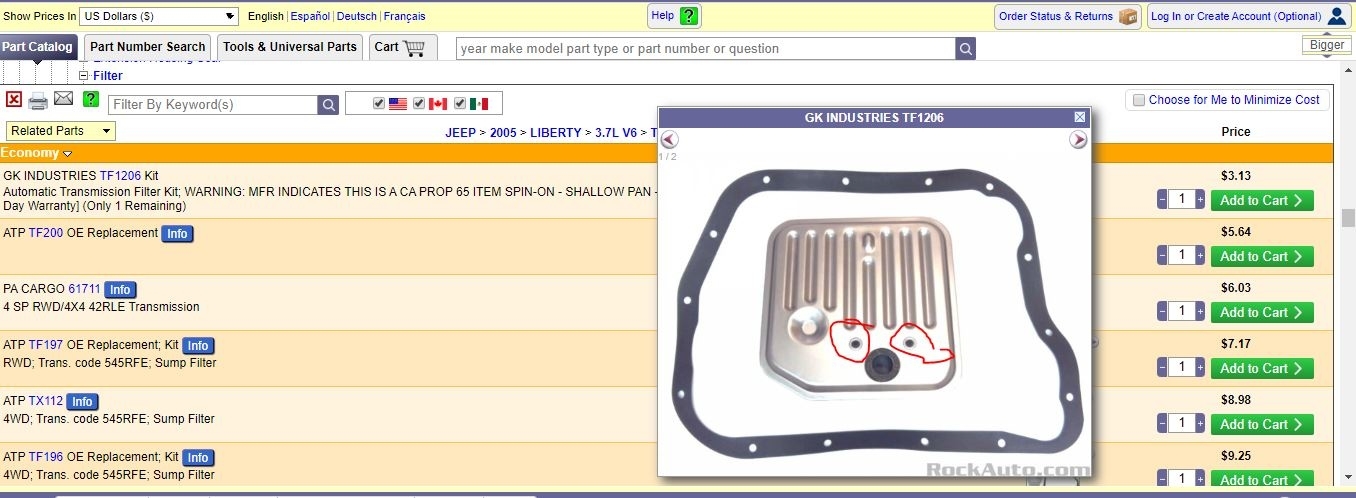Viewport: 1356px width, 498px height.
Task: Open the TF200 part number link
Action: [46, 233]
